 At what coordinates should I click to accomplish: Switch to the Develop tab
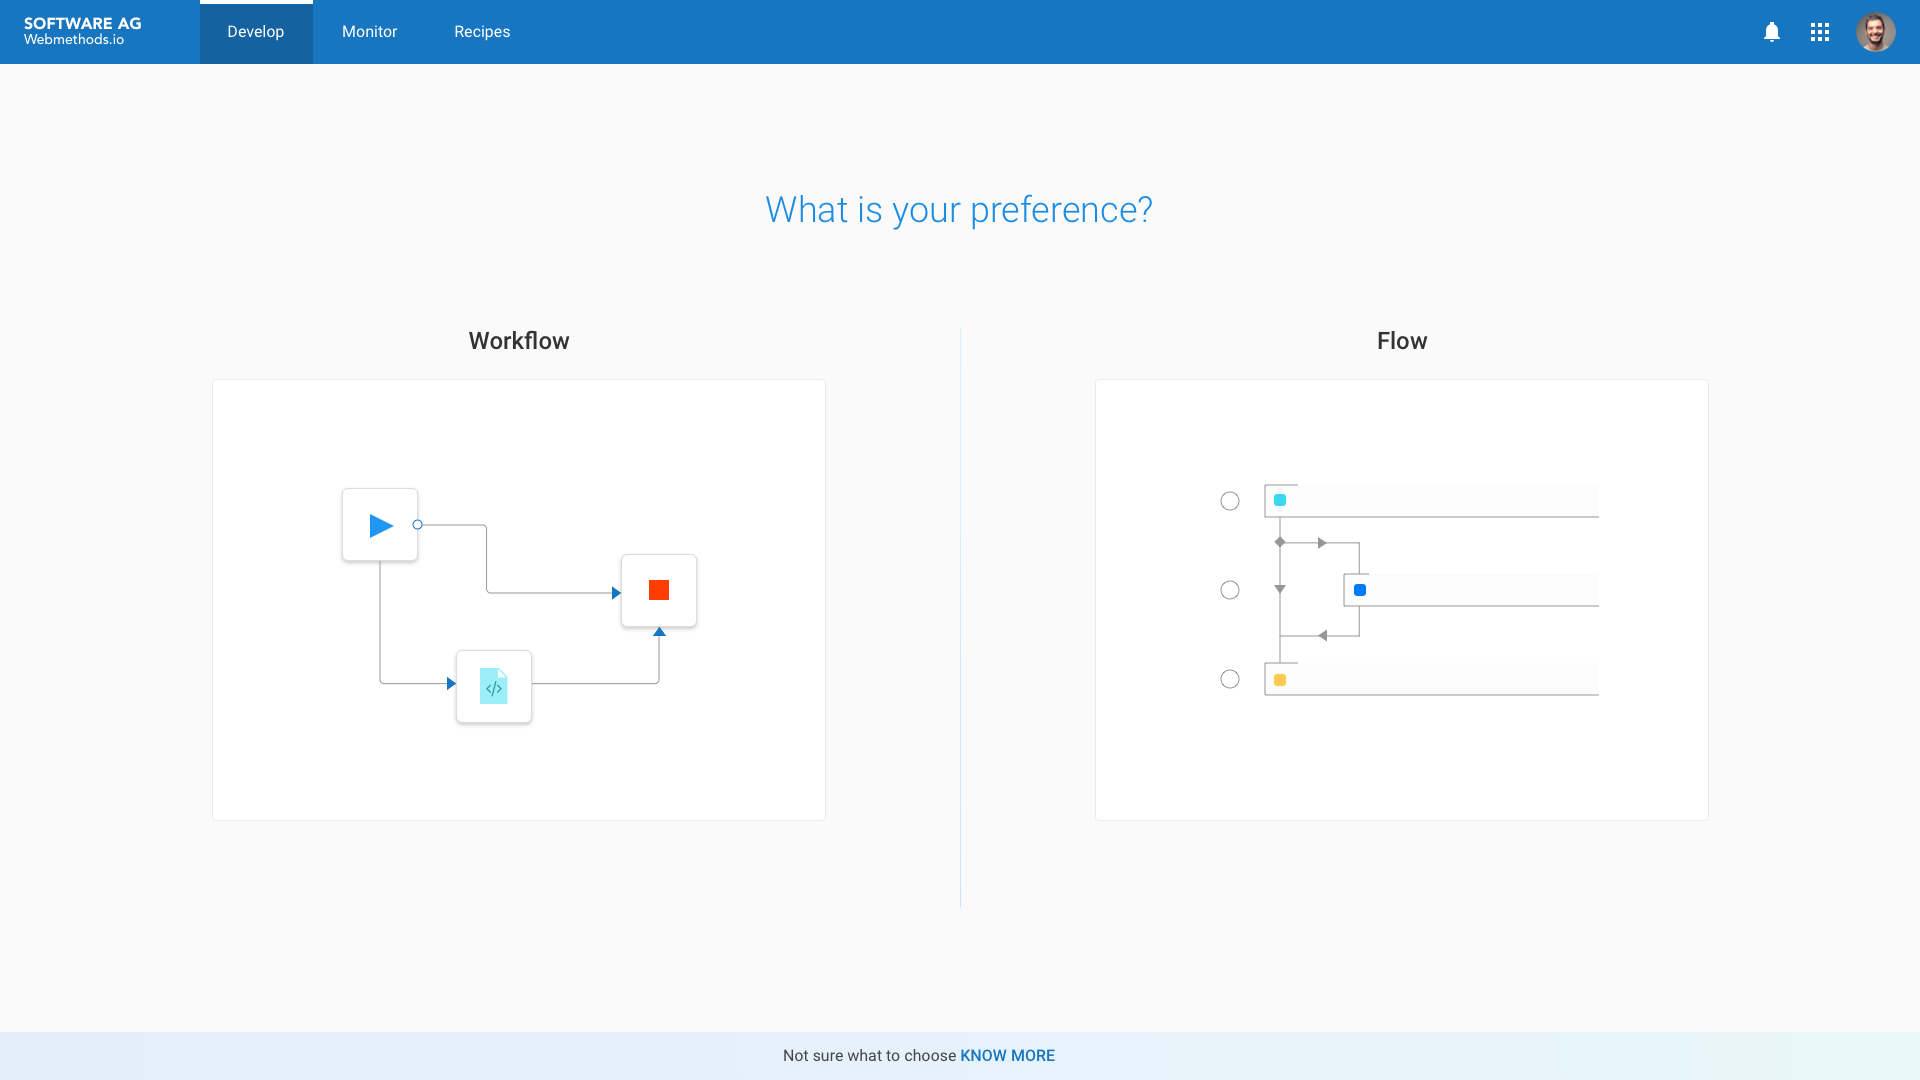coord(256,32)
